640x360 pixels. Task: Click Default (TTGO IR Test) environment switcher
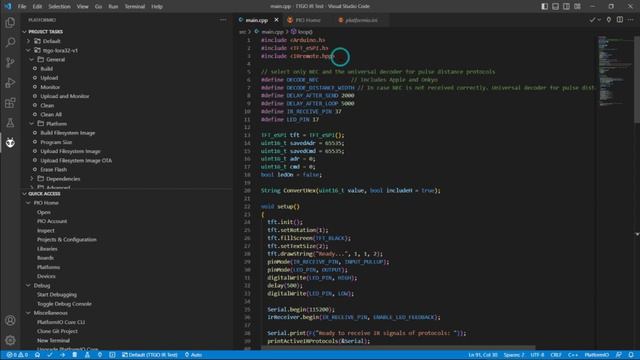pyautogui.click(x=149, y=355)
